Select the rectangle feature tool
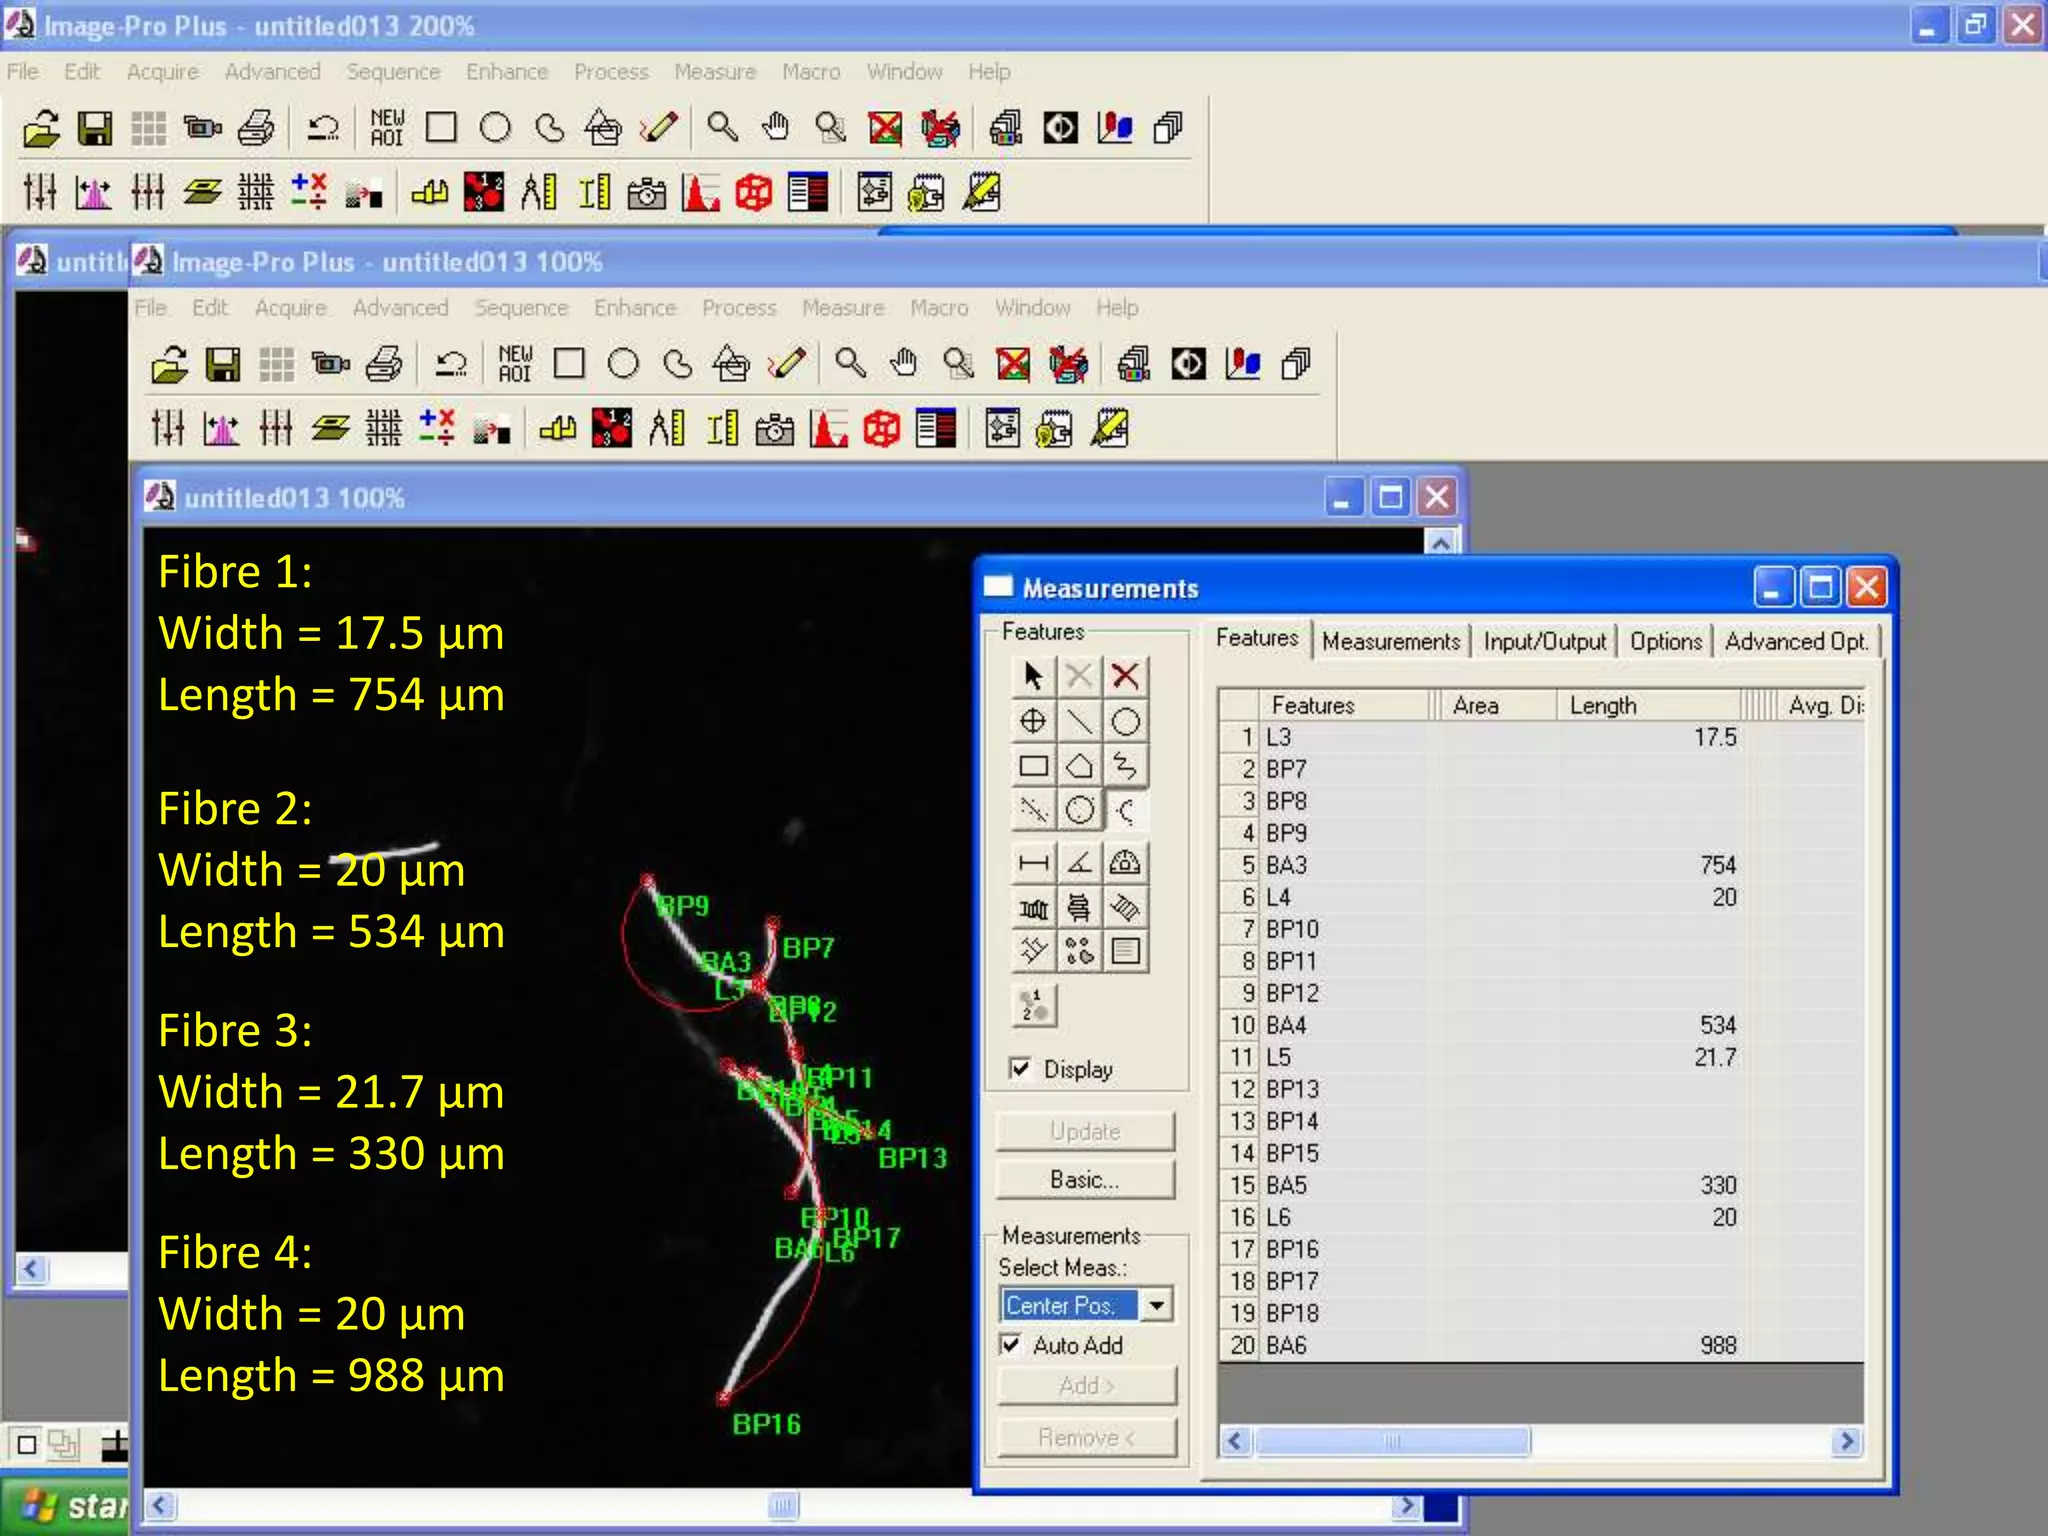Viewport: 2048px width, 1536px height. 1033,766
